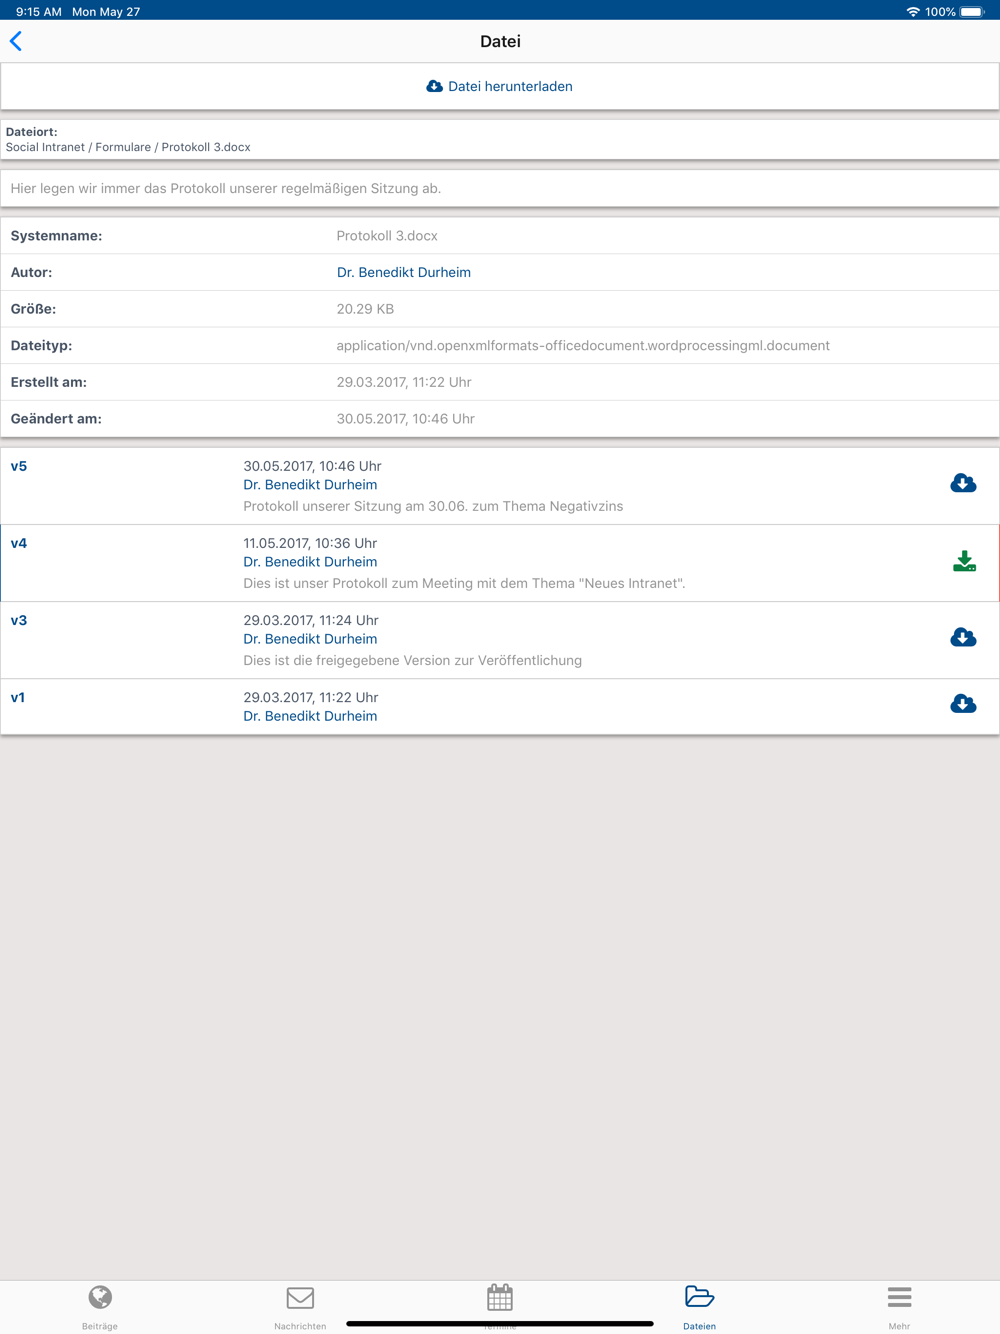This screenshot has width=1000, height=1334.
Task: Tap description text about Protokoll Sitzung
Action: point(226,189)
